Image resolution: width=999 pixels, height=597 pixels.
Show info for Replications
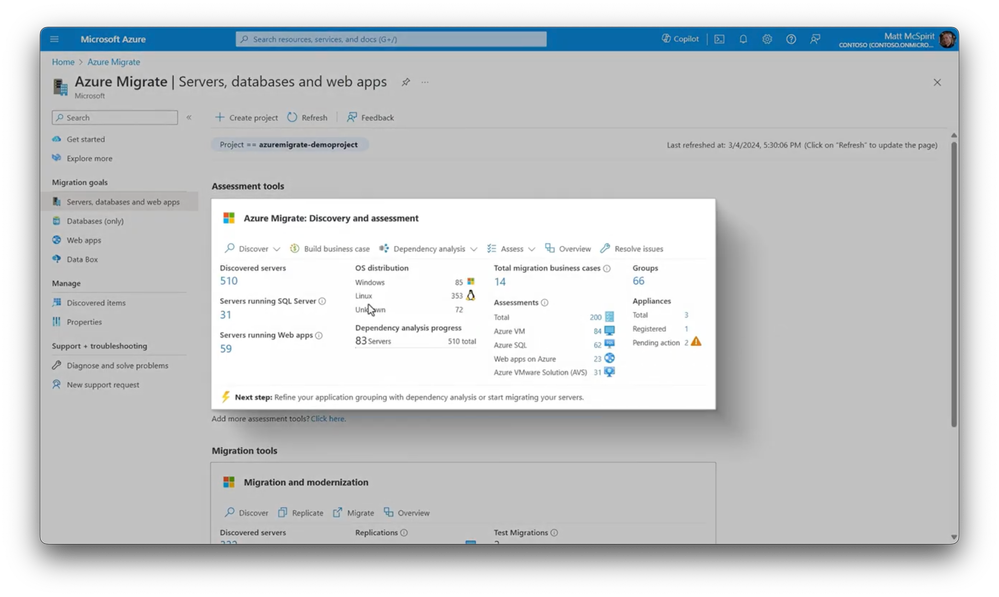pyautogui.click(x=404, y=533)
